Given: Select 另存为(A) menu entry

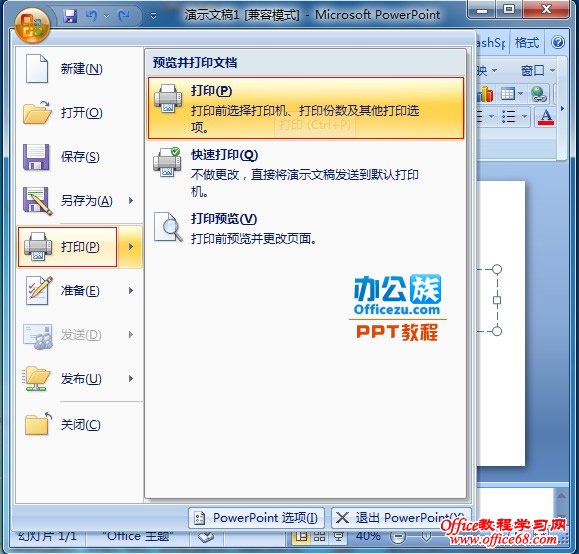Looking at the screenshot, I should click(x=68, y=201).
